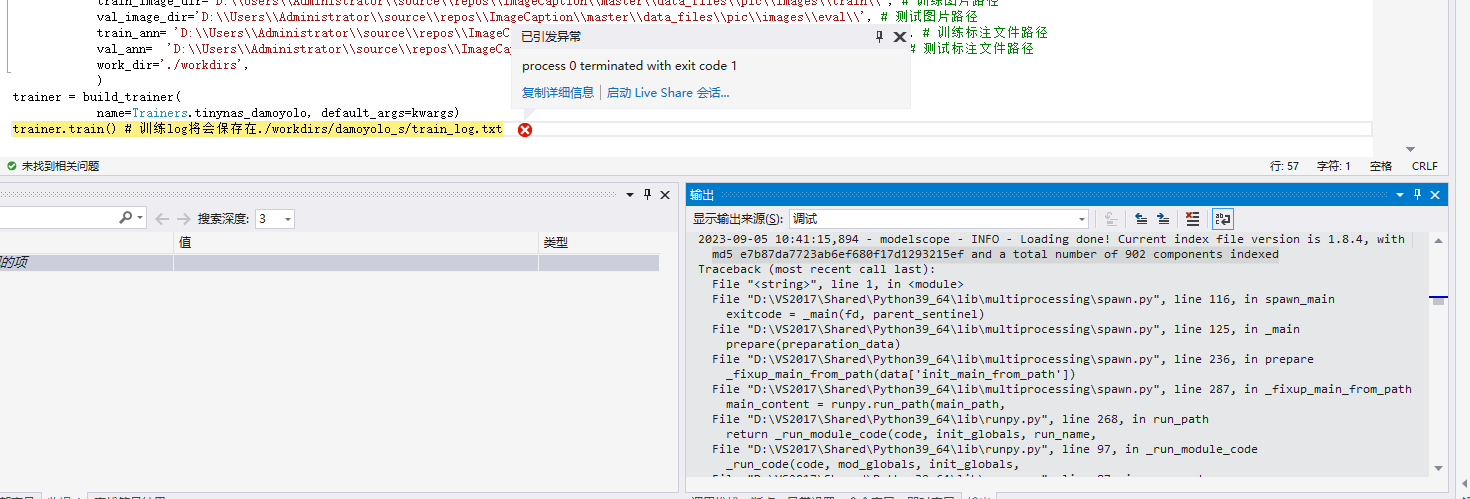1470x499 pixels.
Task: Click the trainer.train() highlighted code line
Action: coord(258,130)
